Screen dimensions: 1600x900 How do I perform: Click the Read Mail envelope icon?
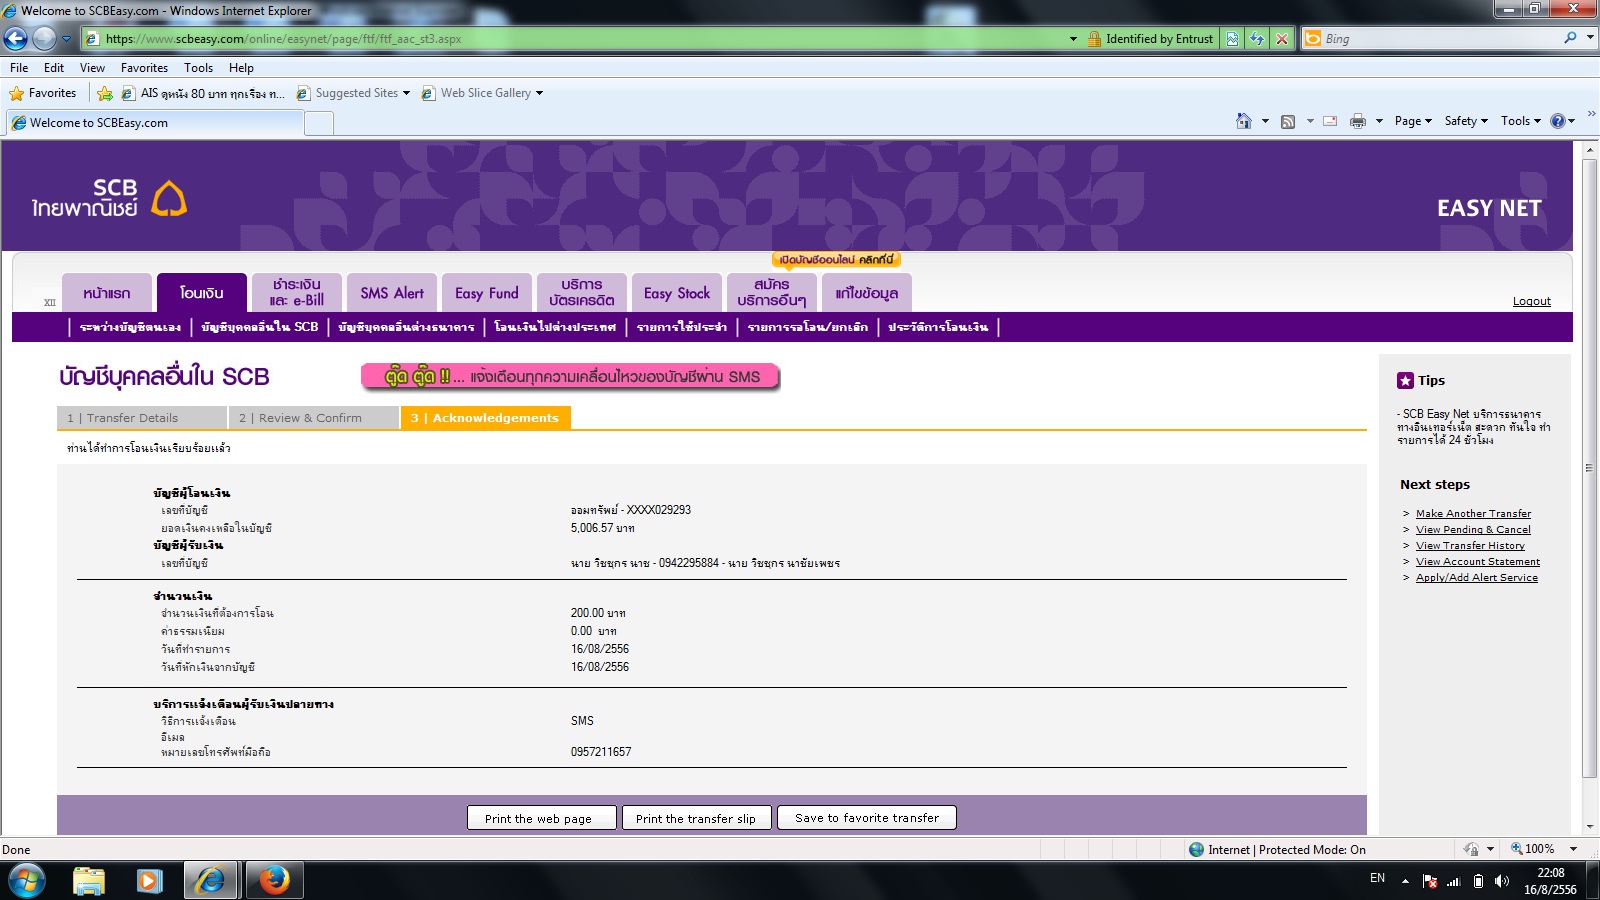(1330, 121)
